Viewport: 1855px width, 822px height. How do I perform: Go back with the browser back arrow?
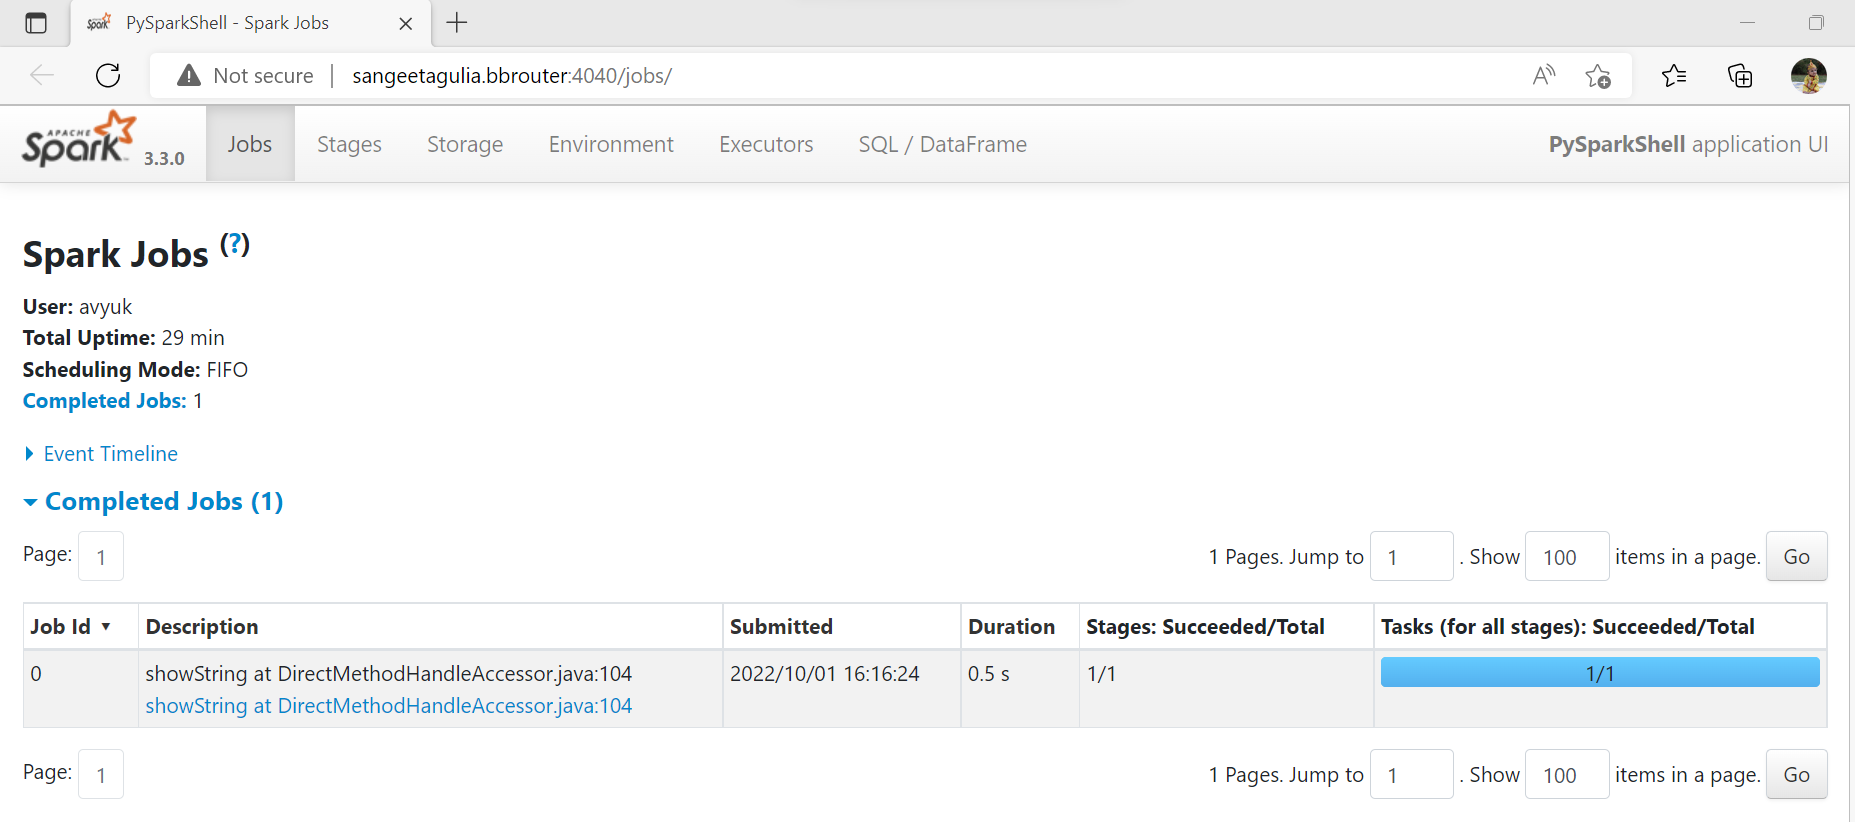click(42, 75)
